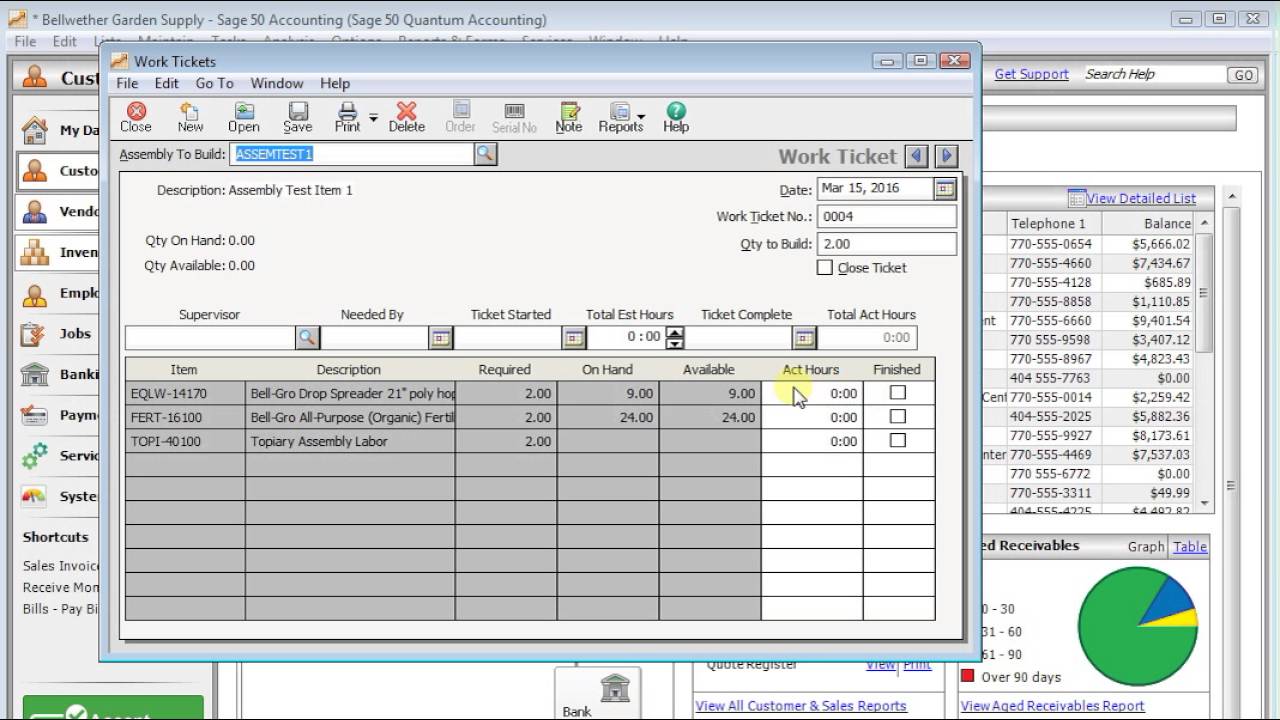Click the Jobs navigation icon in sidebar

coord(35,334)
